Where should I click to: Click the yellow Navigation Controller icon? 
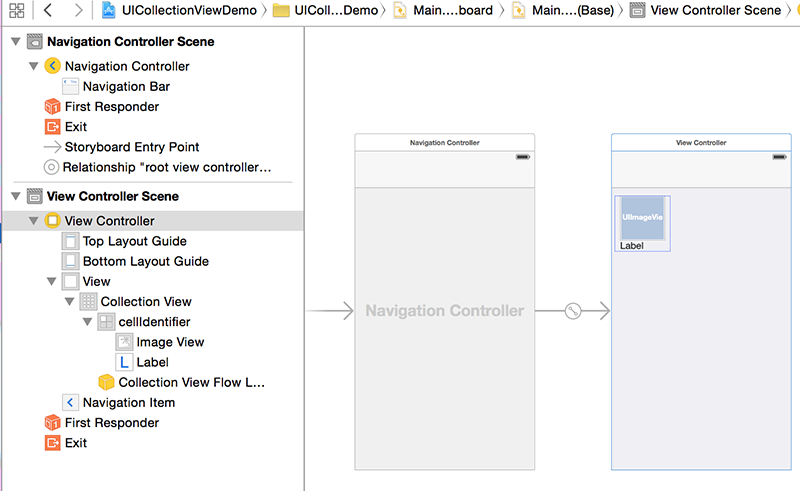point(52,66)
